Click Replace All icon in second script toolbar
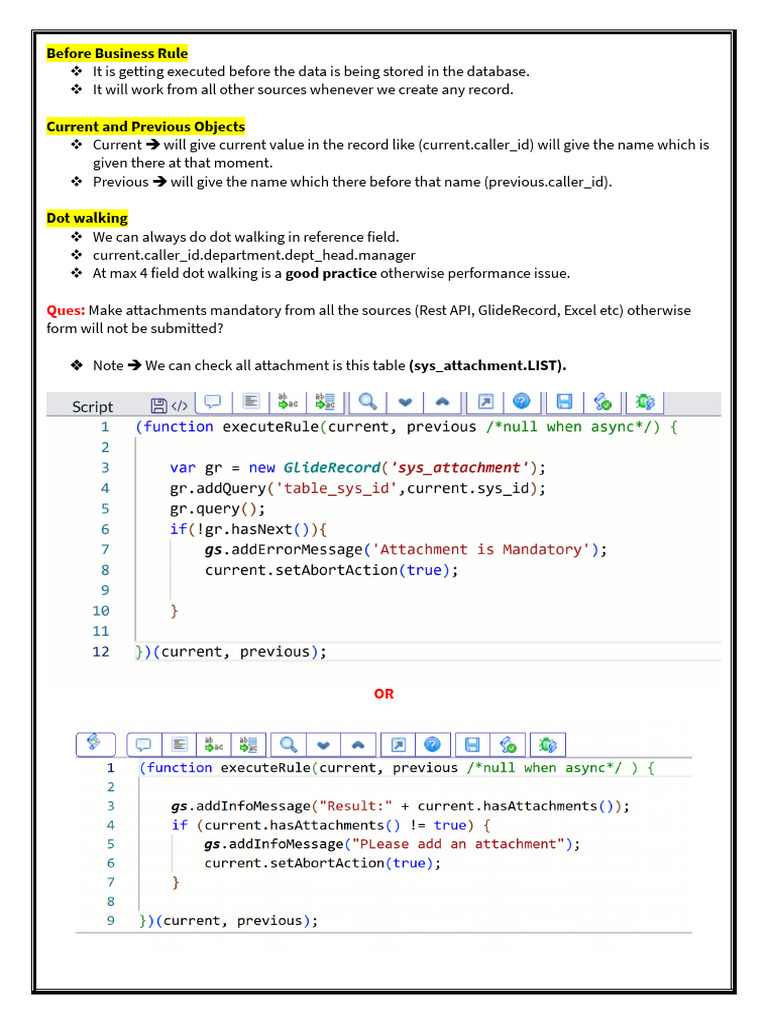The image size is (768, 1024). pos(249,744)
